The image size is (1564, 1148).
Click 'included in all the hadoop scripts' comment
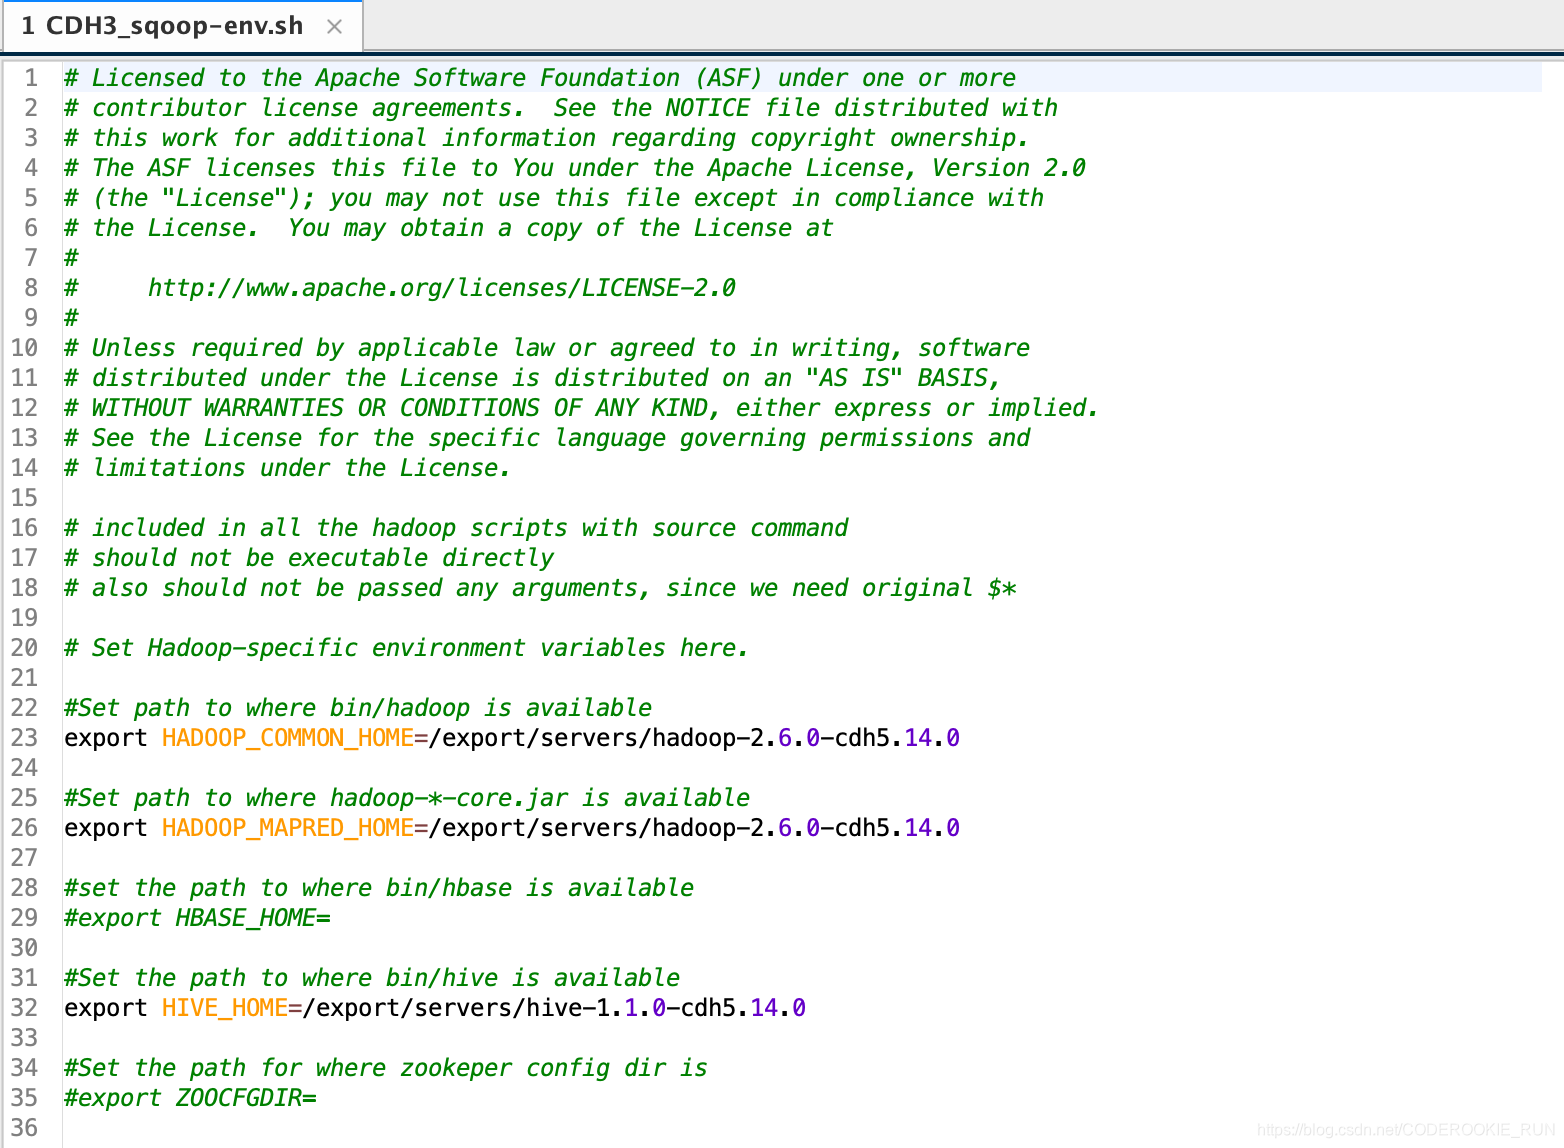point(456,528)
